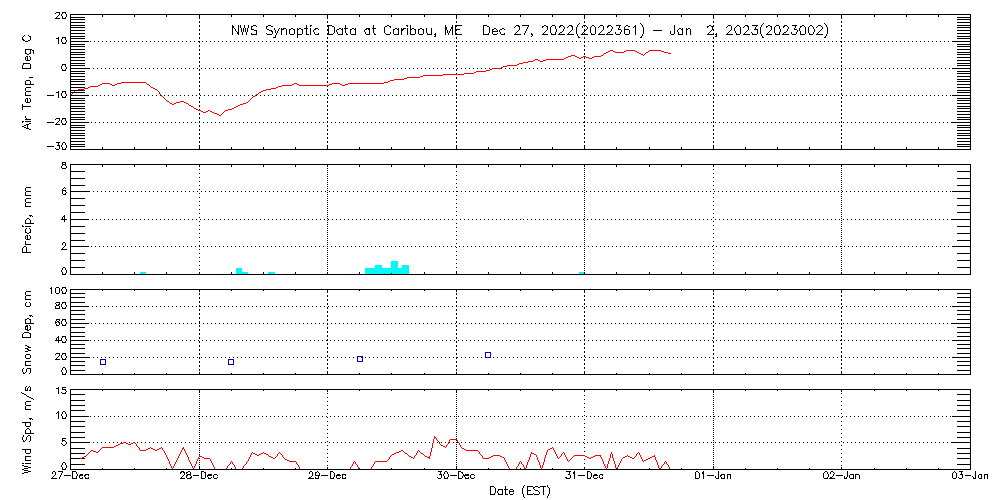Click the 'Air Temp, Deg C' axis label
The height and width of the screenshot is (500, 1000).
coord(27,82)
